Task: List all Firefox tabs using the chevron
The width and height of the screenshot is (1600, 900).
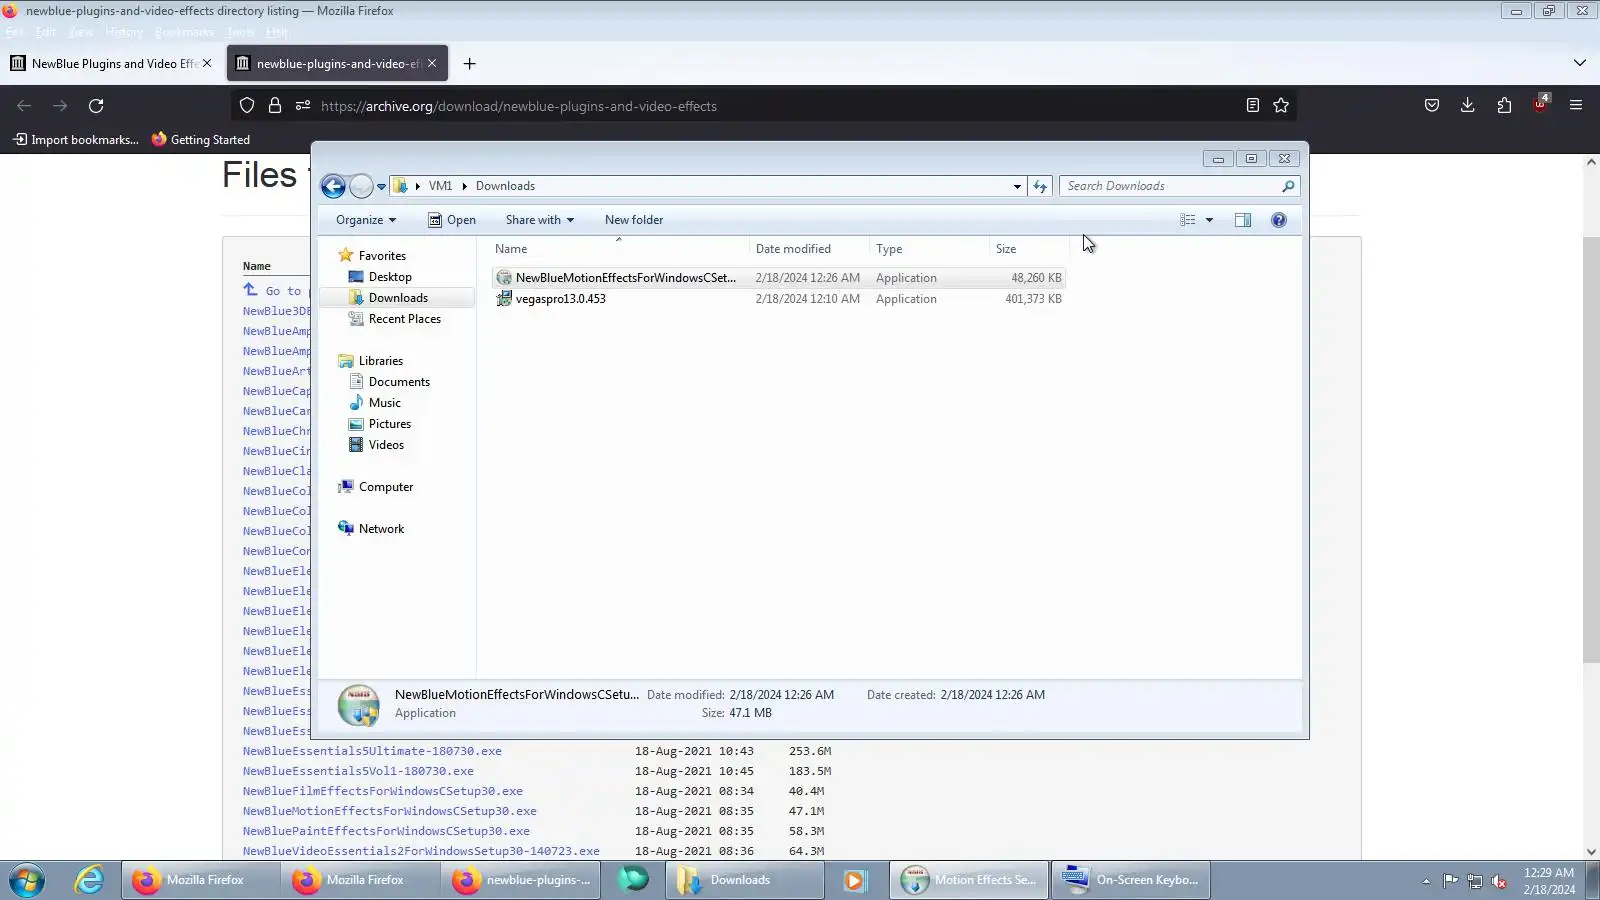Action: click(1580, 63)
